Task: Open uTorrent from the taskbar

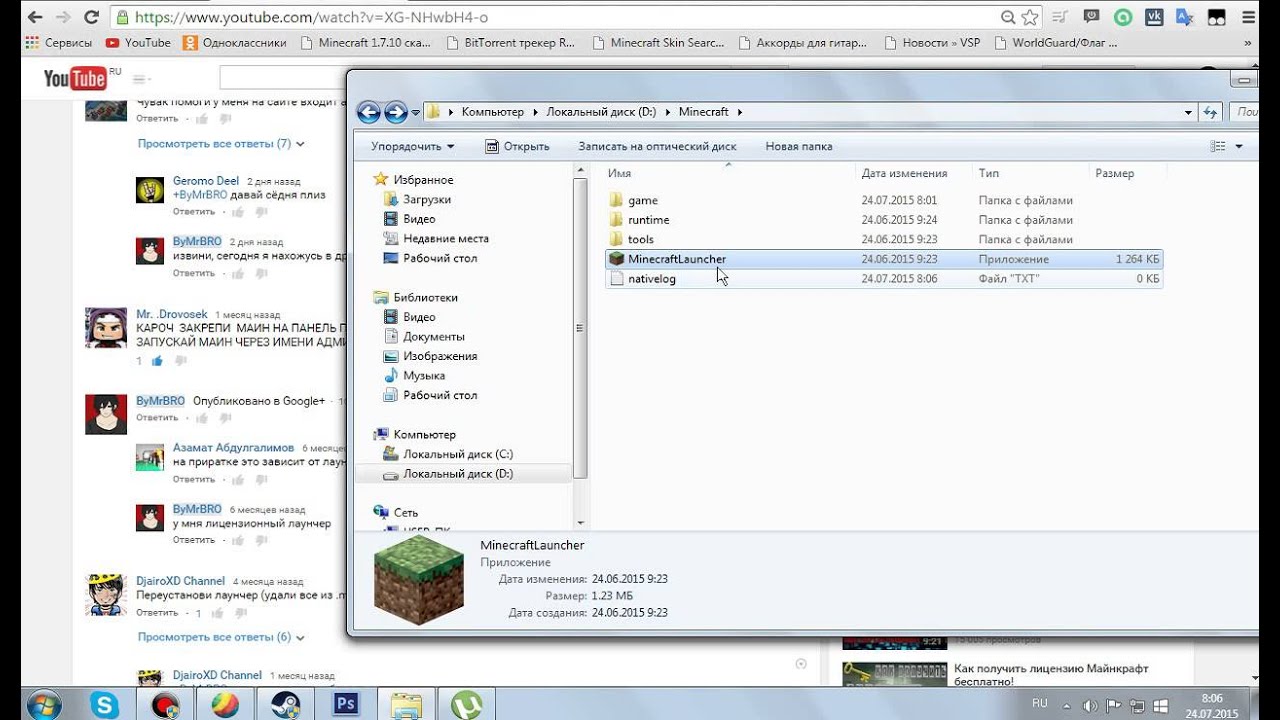Action: (467, 704)
